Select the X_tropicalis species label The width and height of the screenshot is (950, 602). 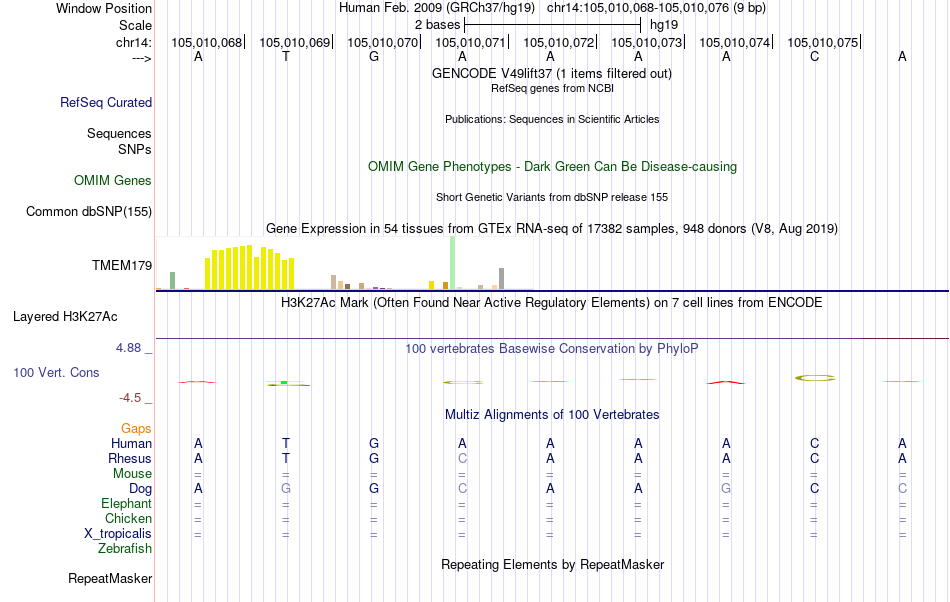[x=118, y=534]
